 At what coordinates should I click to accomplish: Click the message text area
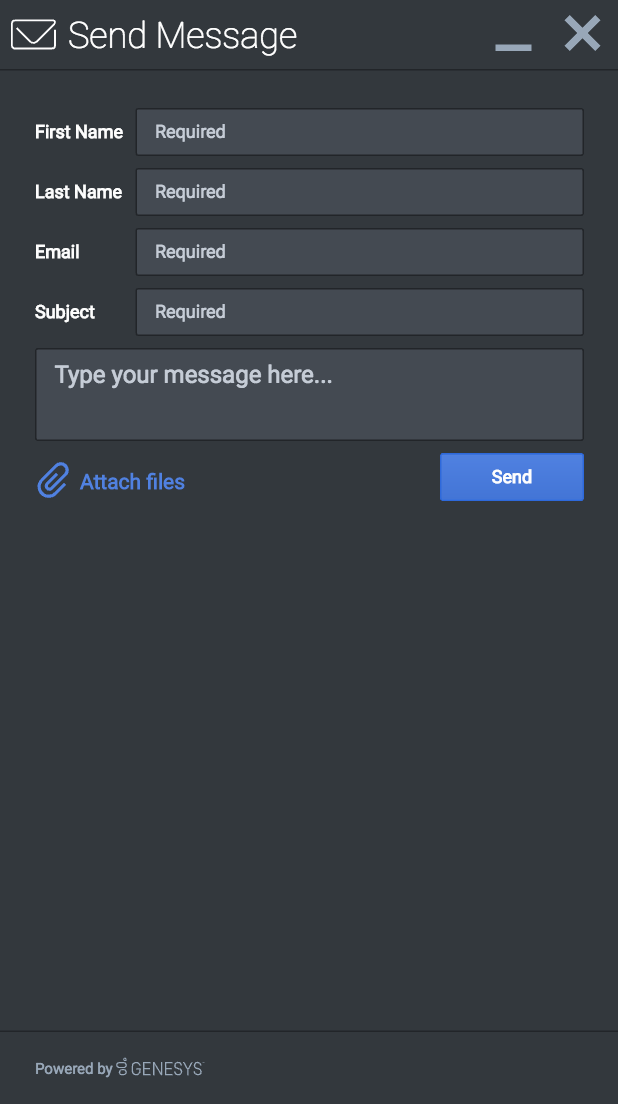[309, 394]
